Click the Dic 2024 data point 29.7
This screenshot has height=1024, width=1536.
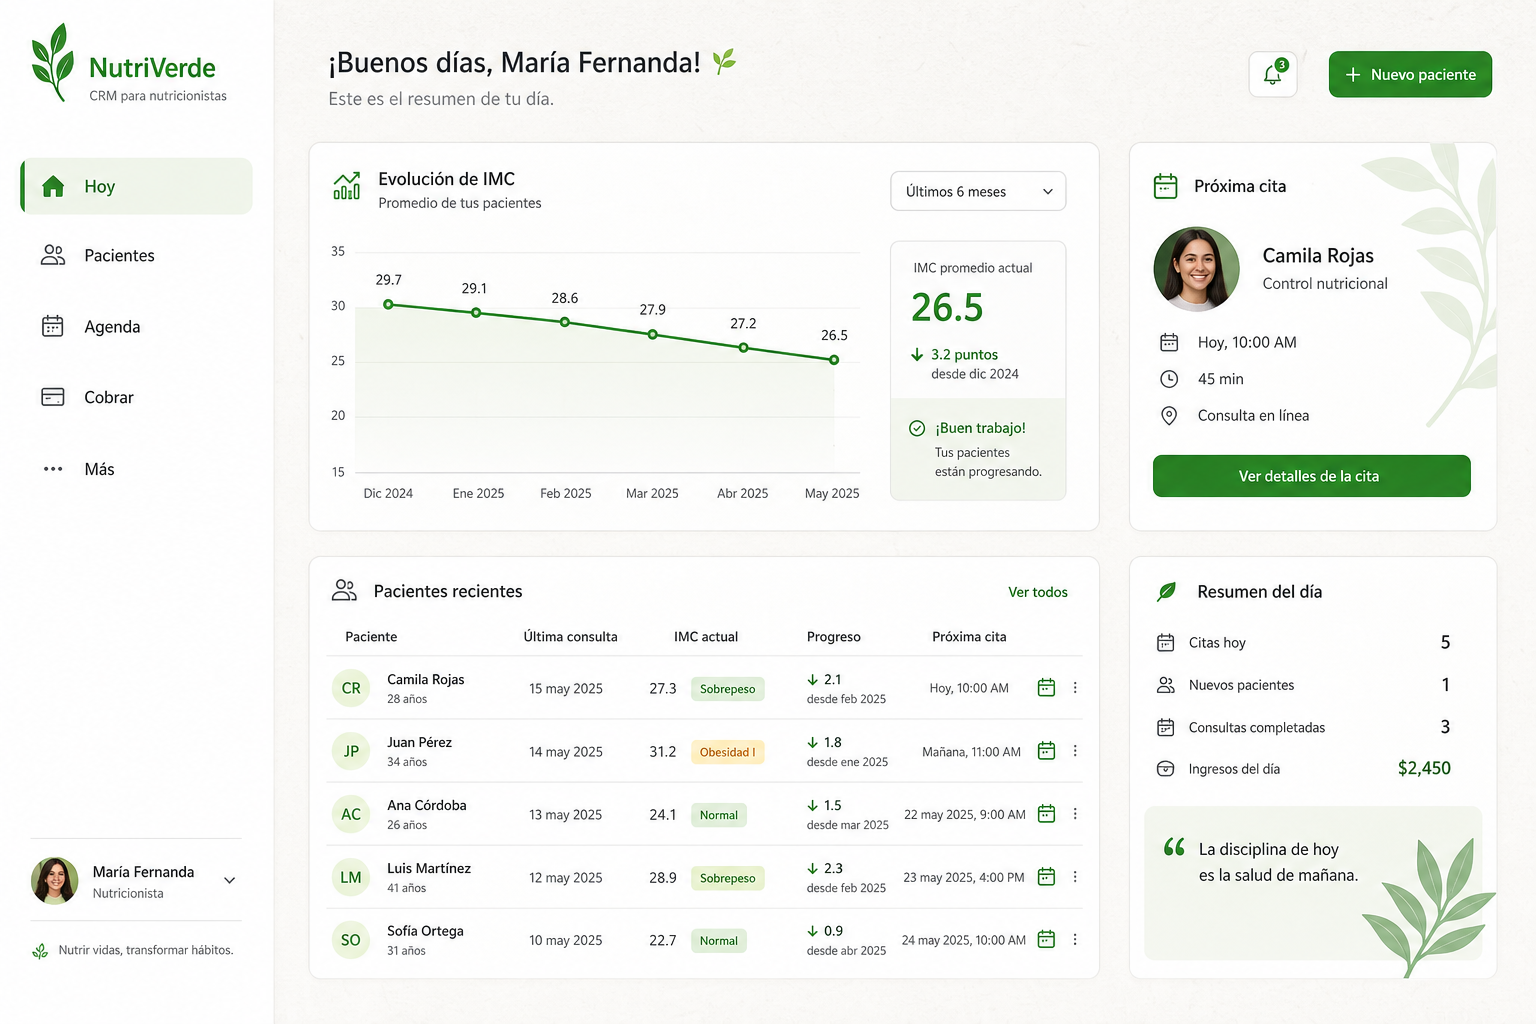pyautogui.click(x=389, y=304)
